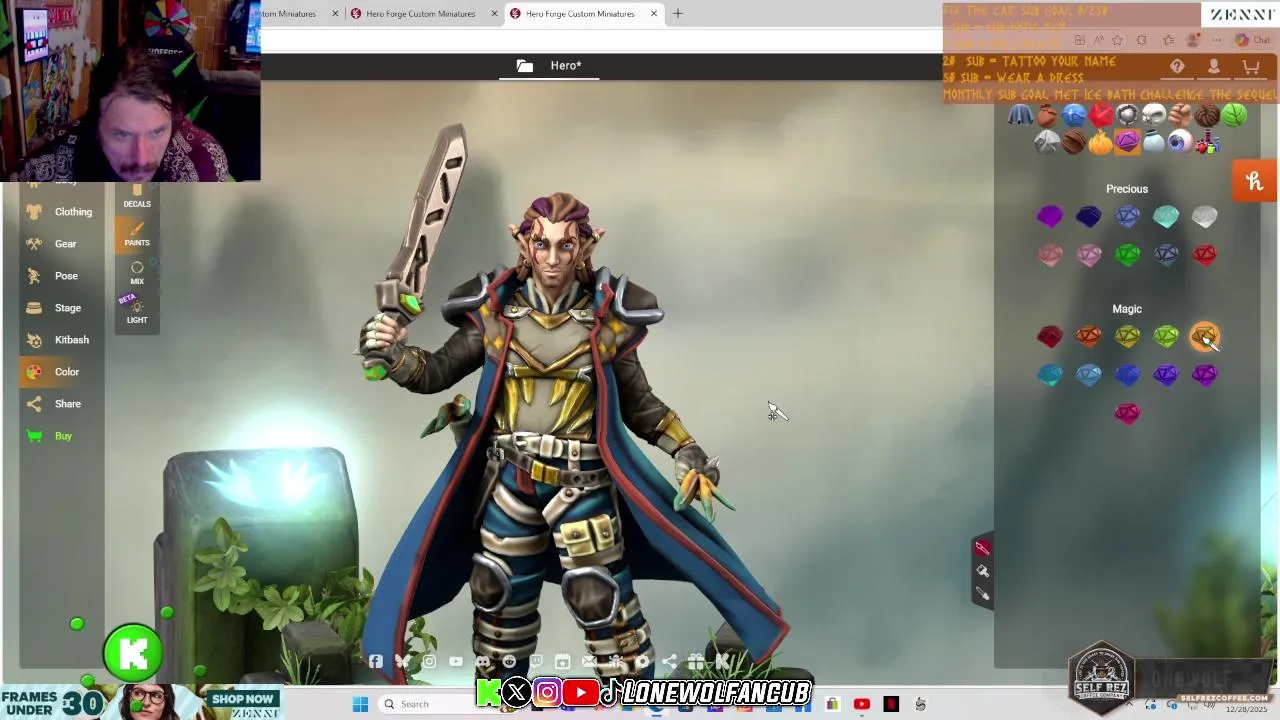Screen dimensions: 1280x720
Task: Select the Pose menu item
Action: pos(54,276)
